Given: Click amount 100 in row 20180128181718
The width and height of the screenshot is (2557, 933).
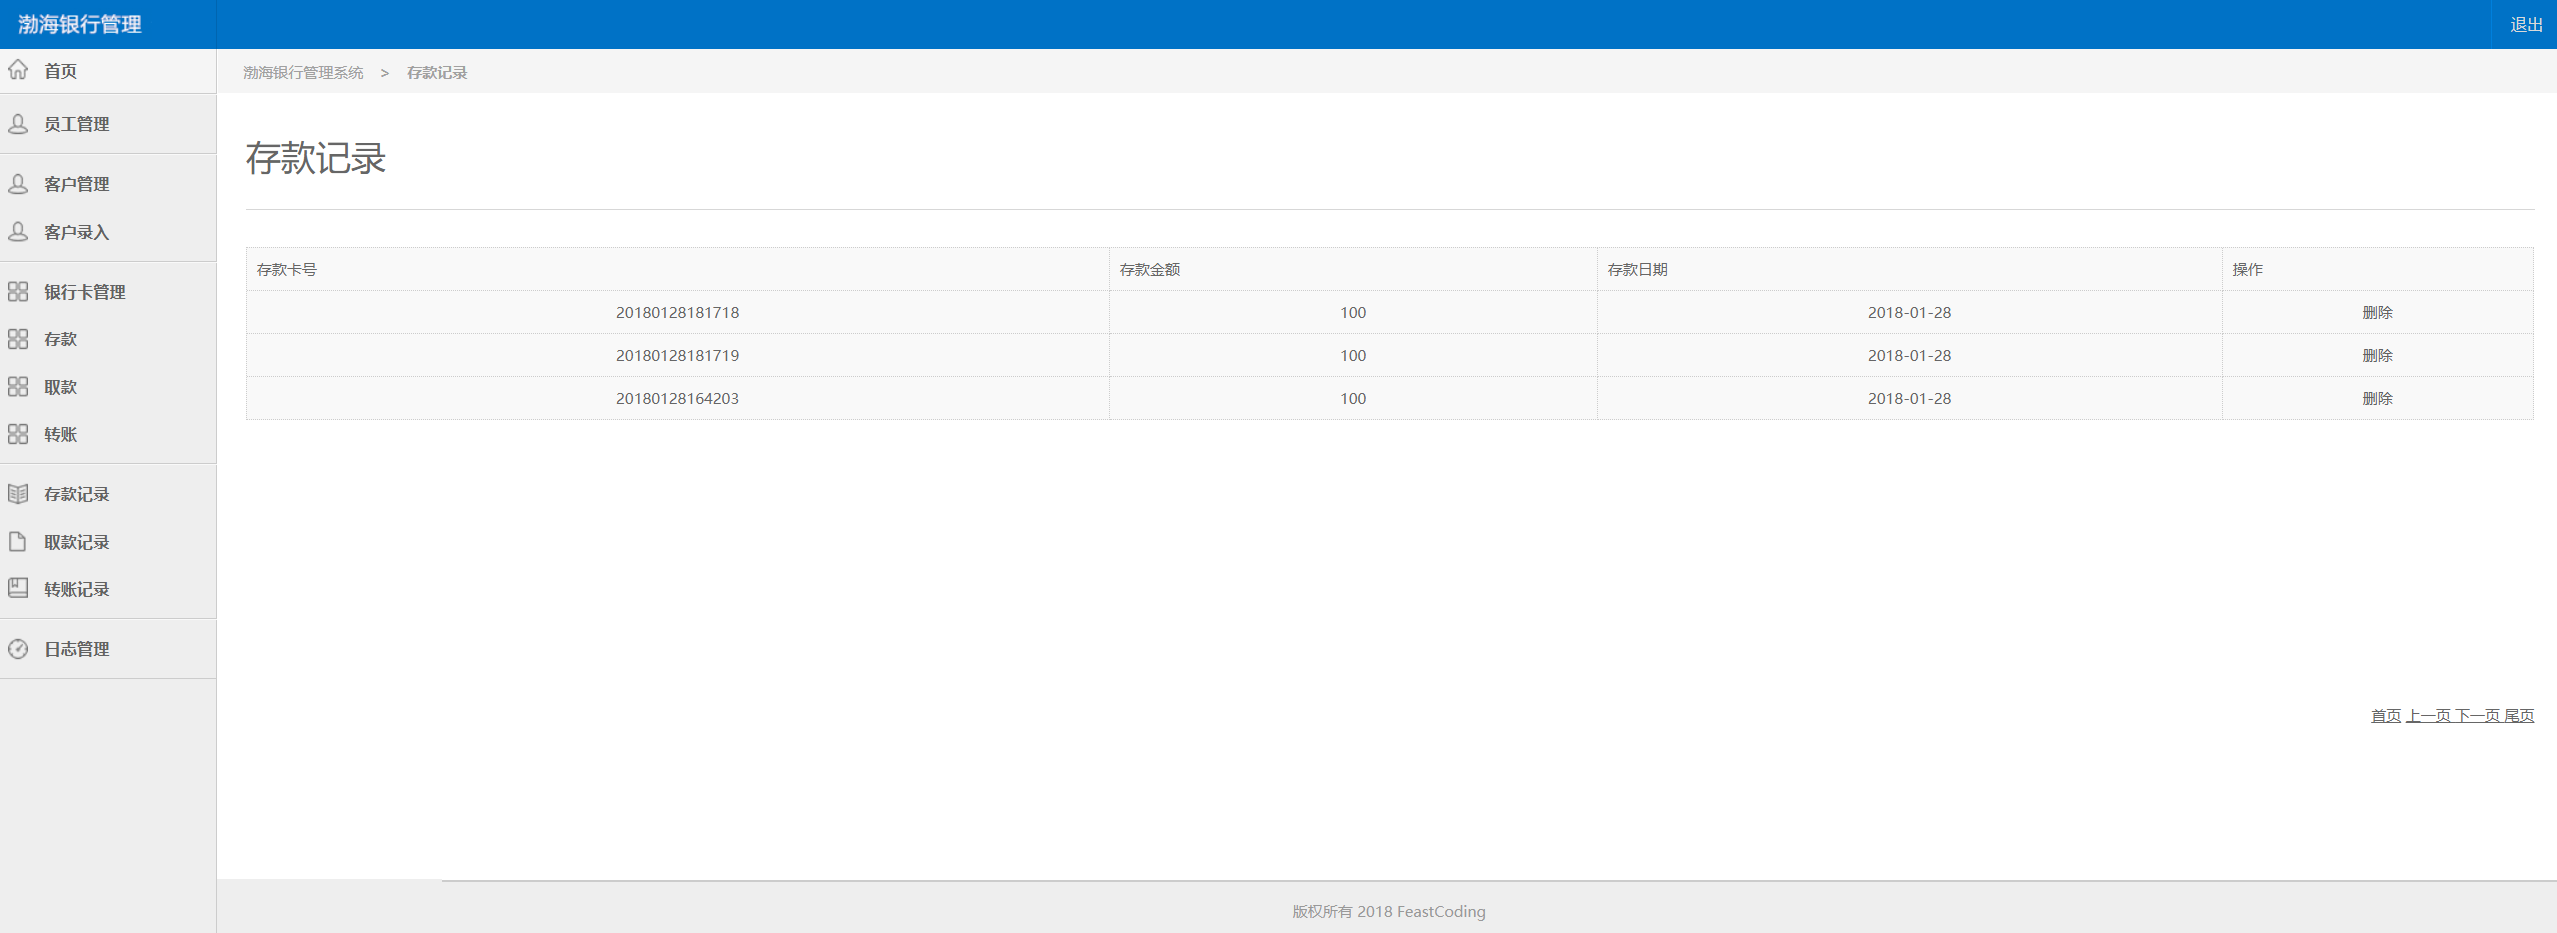Looking at the screenshot, I should pyautogui.click(x=1353, y=313).
